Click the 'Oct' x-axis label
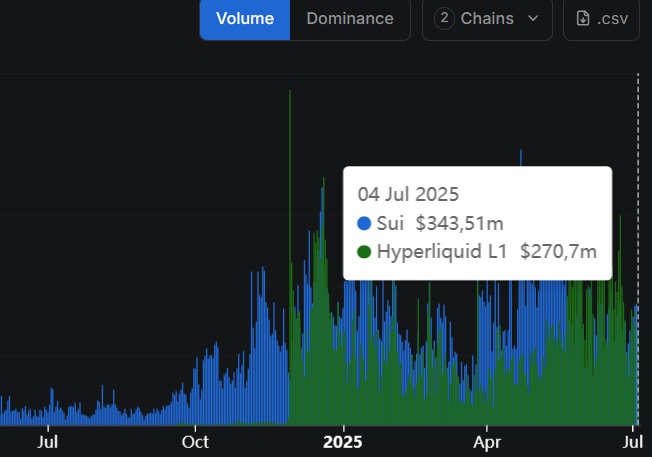 pyautogui.click(x=195, y=442)
